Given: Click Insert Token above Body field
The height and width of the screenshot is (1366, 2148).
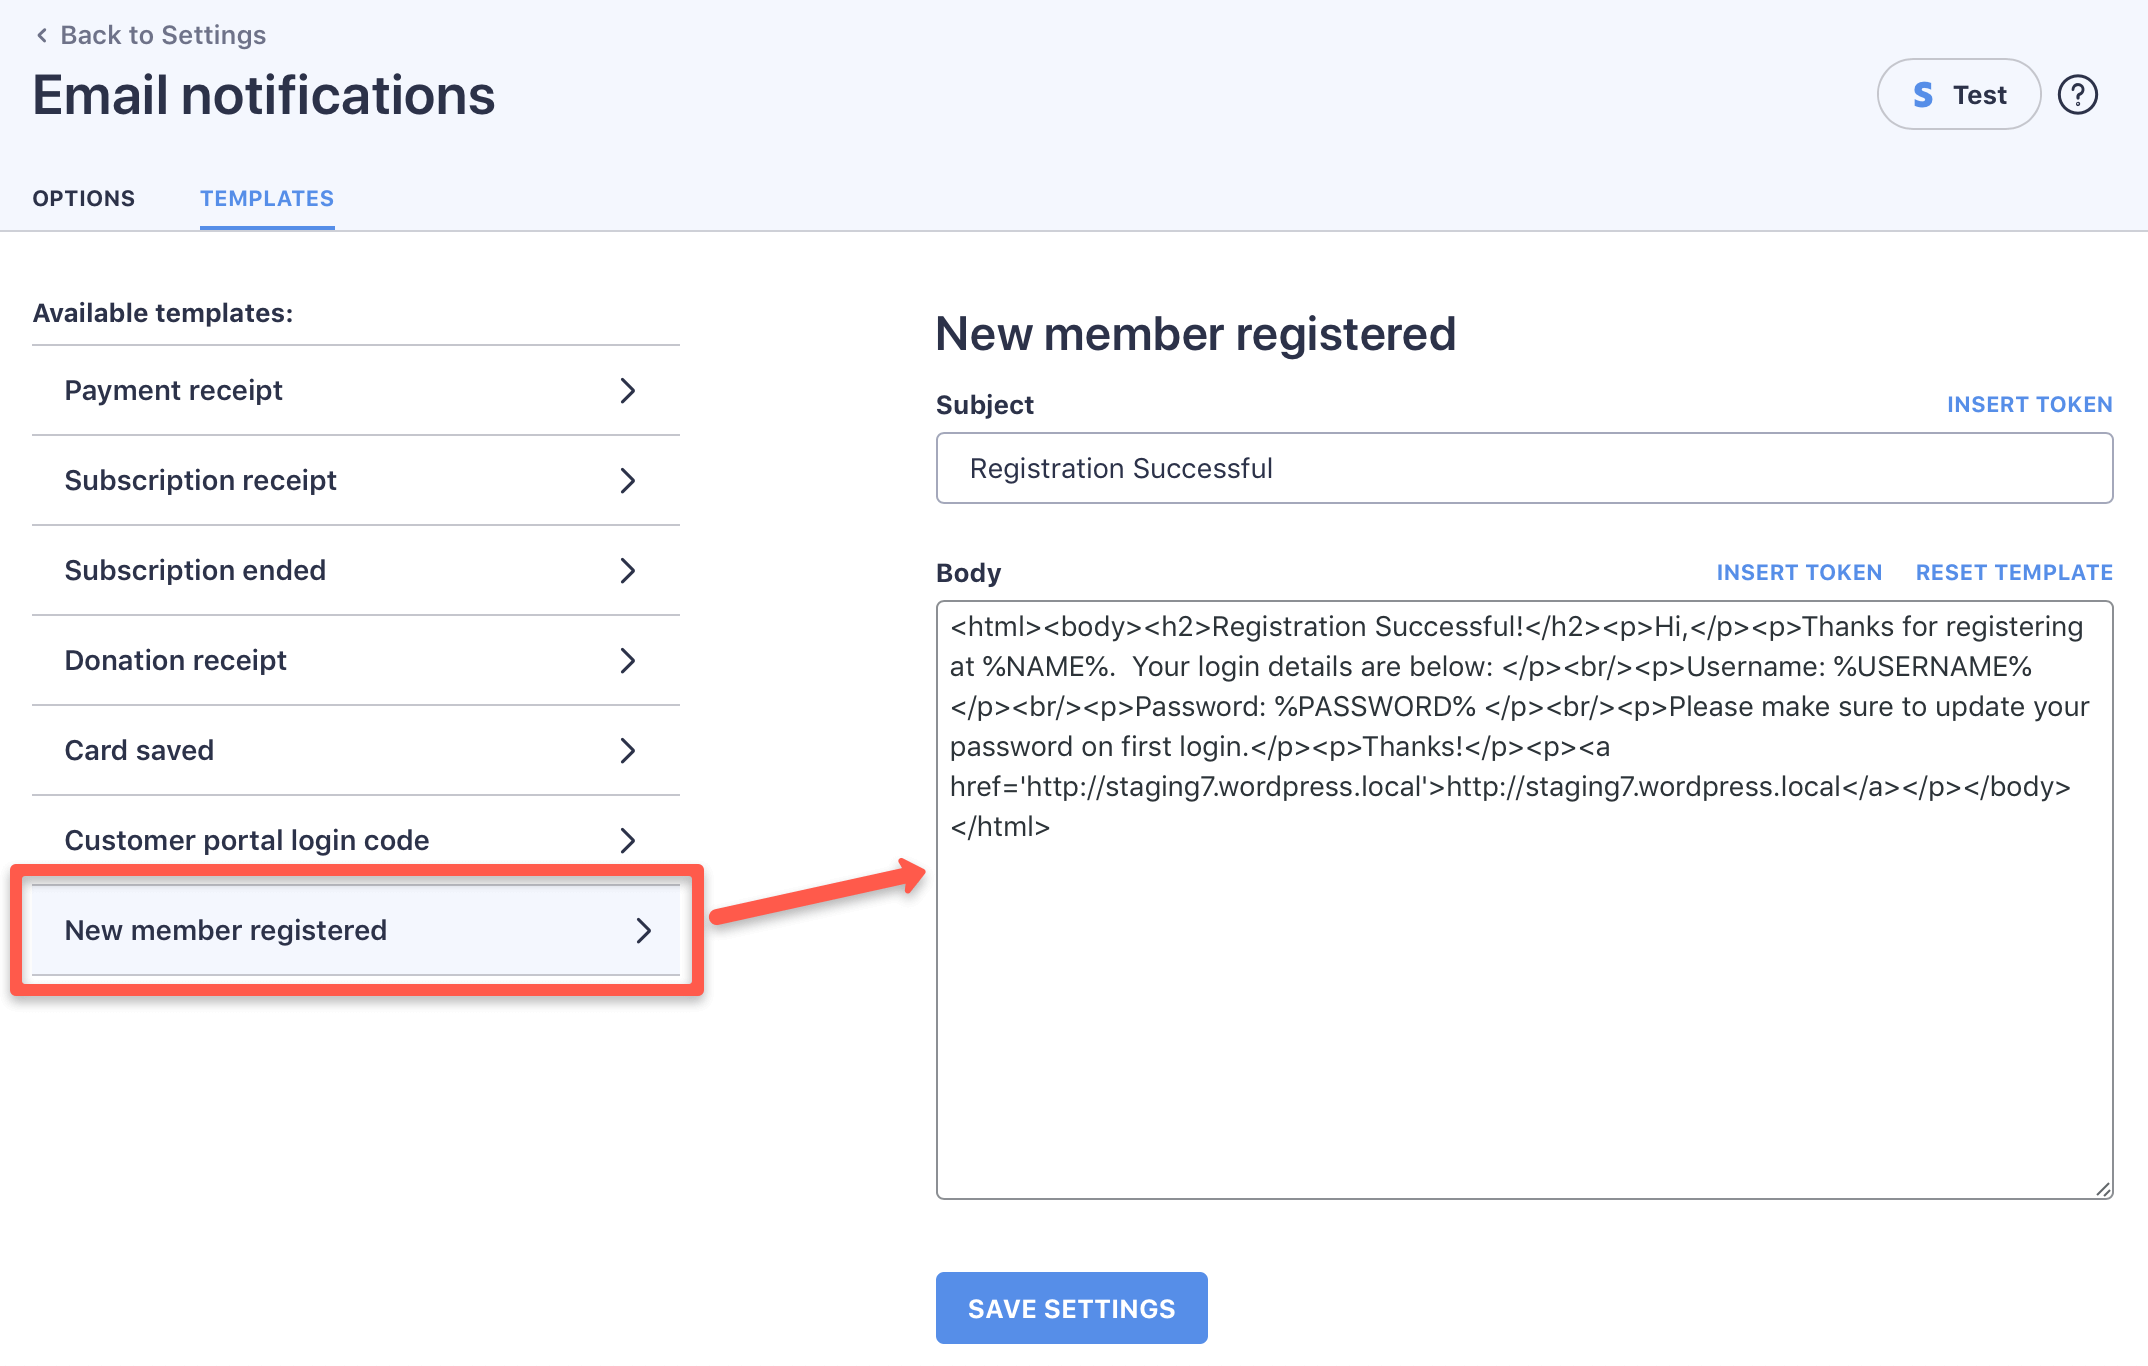Looking at the screenshot, I should tap(1799, 573).
